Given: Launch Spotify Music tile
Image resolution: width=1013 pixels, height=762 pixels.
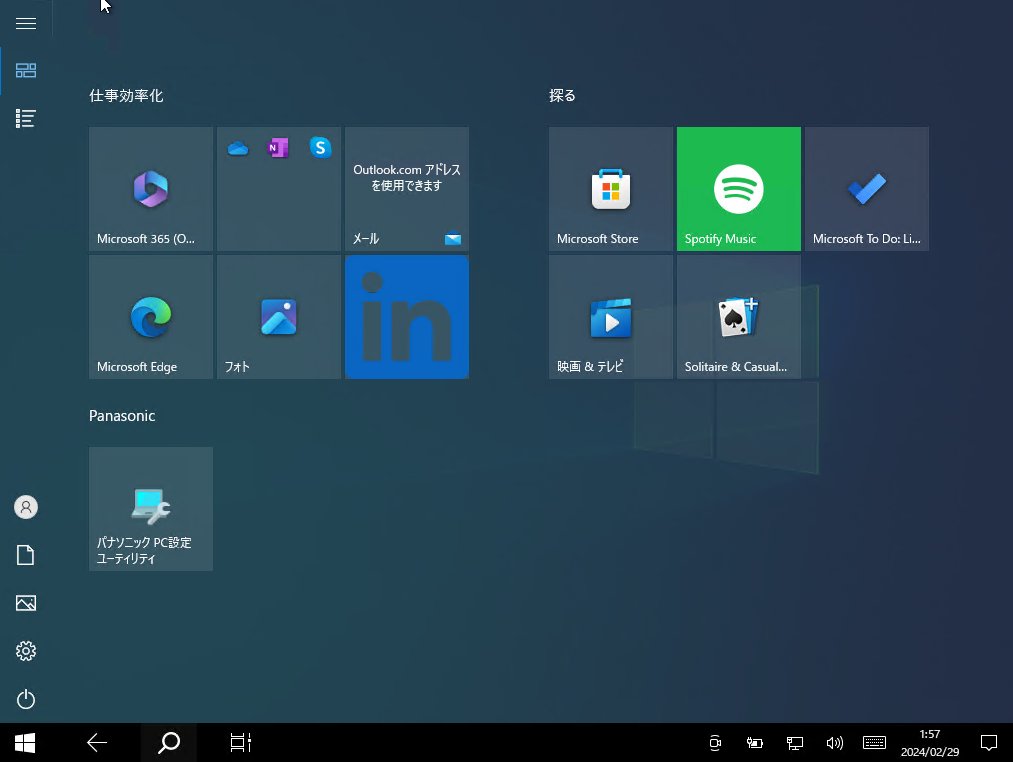Looking at the screenshot, I should [x=738, y=189].
